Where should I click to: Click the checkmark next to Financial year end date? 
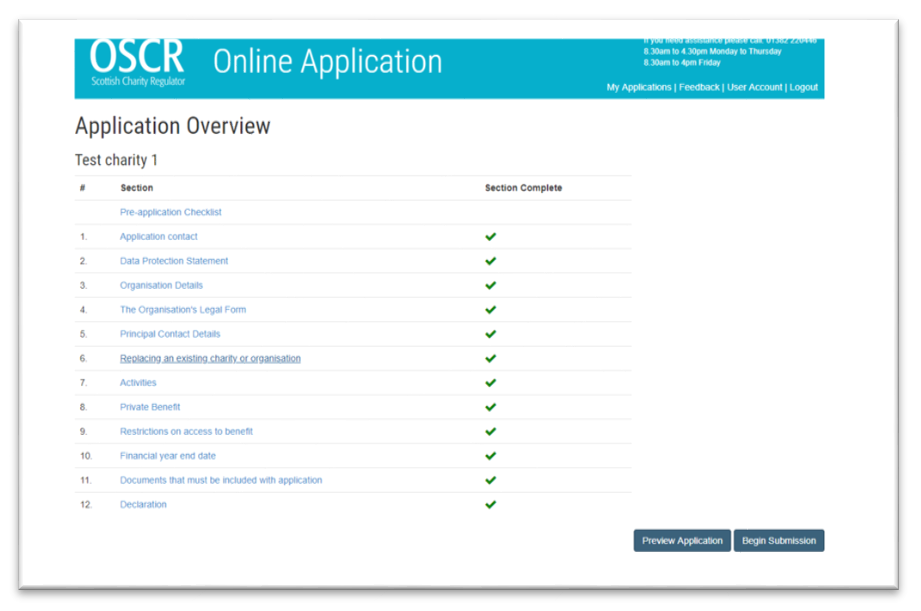click(490, 455)
